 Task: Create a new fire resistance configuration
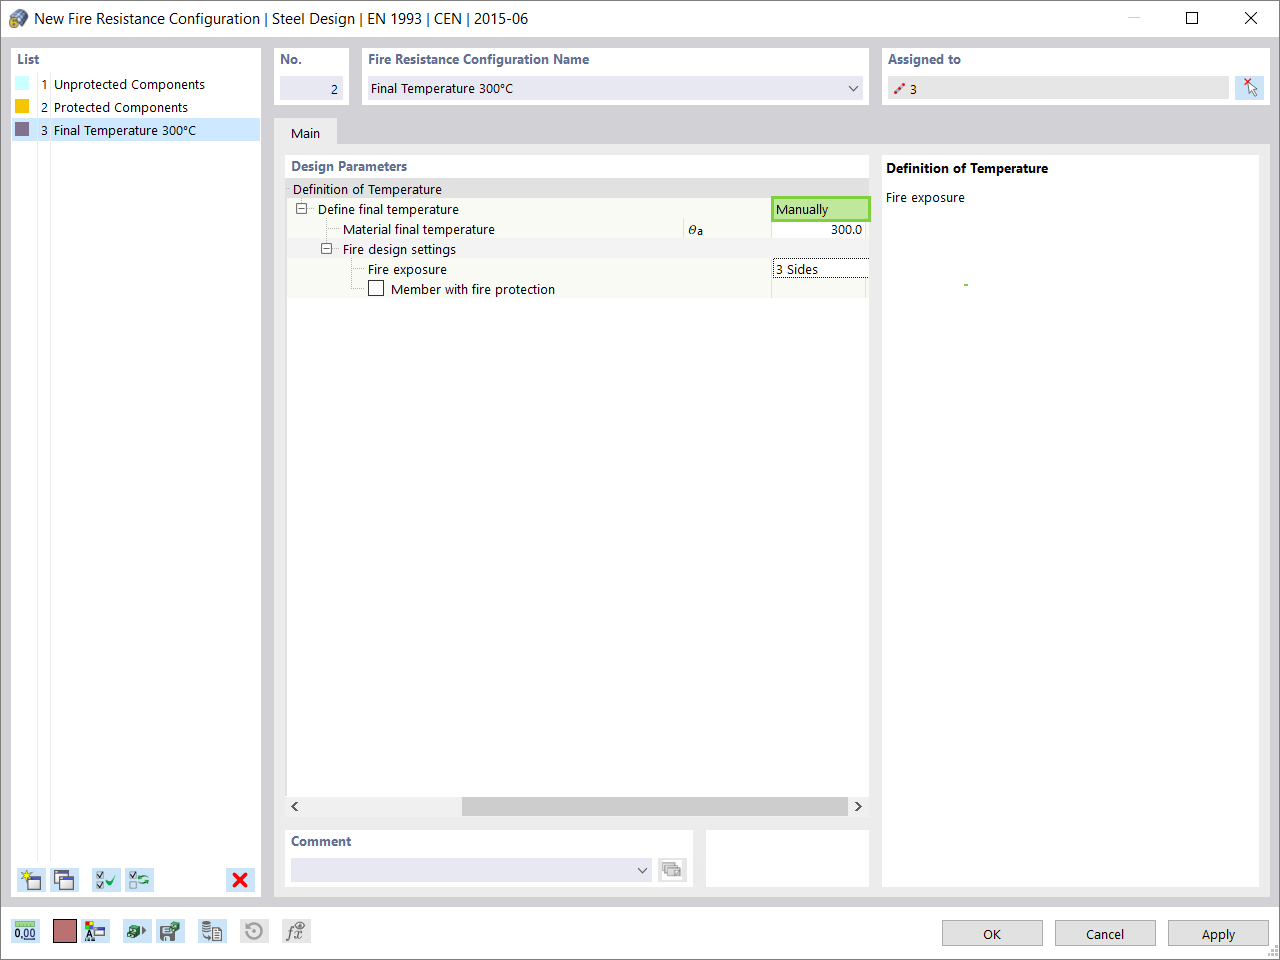tap(31, 880)
